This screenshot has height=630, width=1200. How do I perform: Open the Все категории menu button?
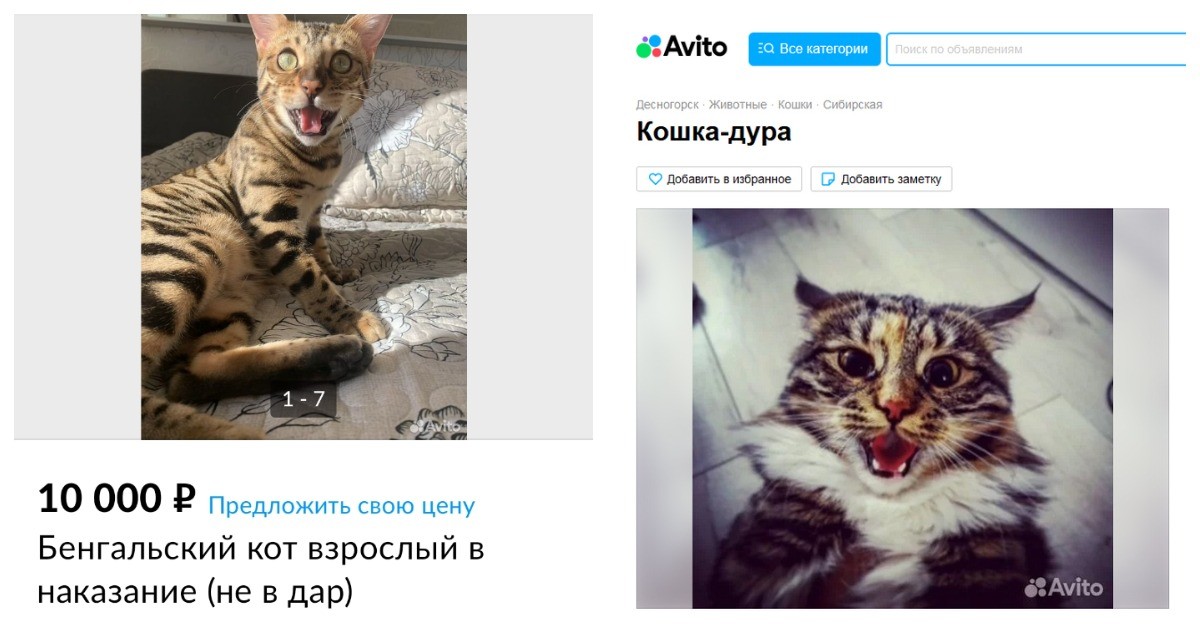[814, 49]
